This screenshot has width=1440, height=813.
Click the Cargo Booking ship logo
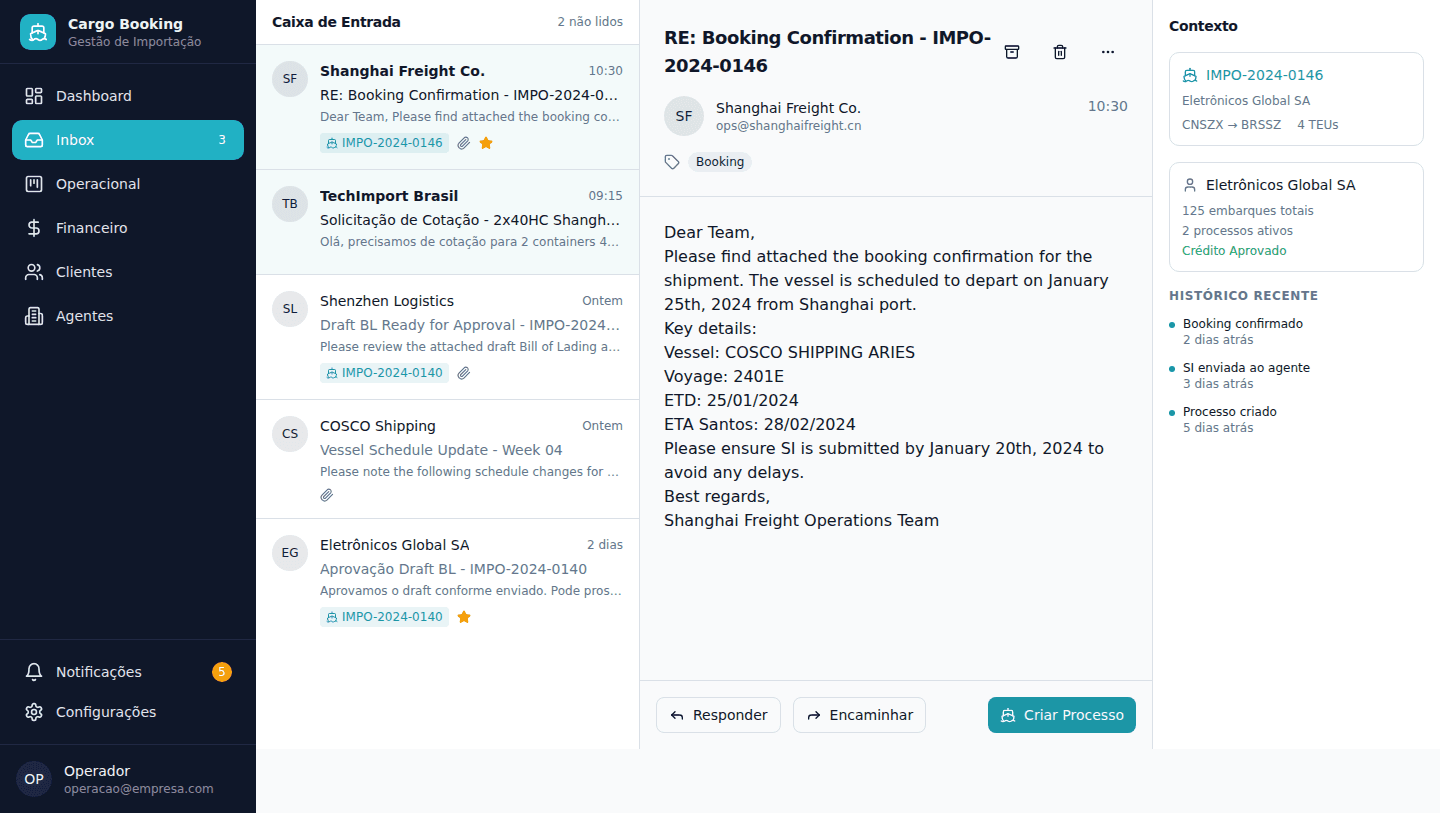pyautogui.click(x=38, y=32)
